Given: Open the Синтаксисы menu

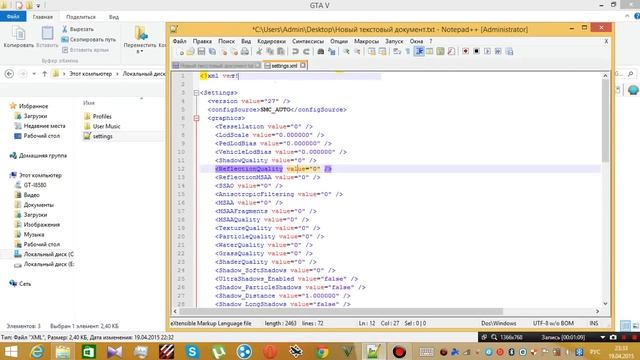Looking at the screenshot, I should (x=308, y=41).
